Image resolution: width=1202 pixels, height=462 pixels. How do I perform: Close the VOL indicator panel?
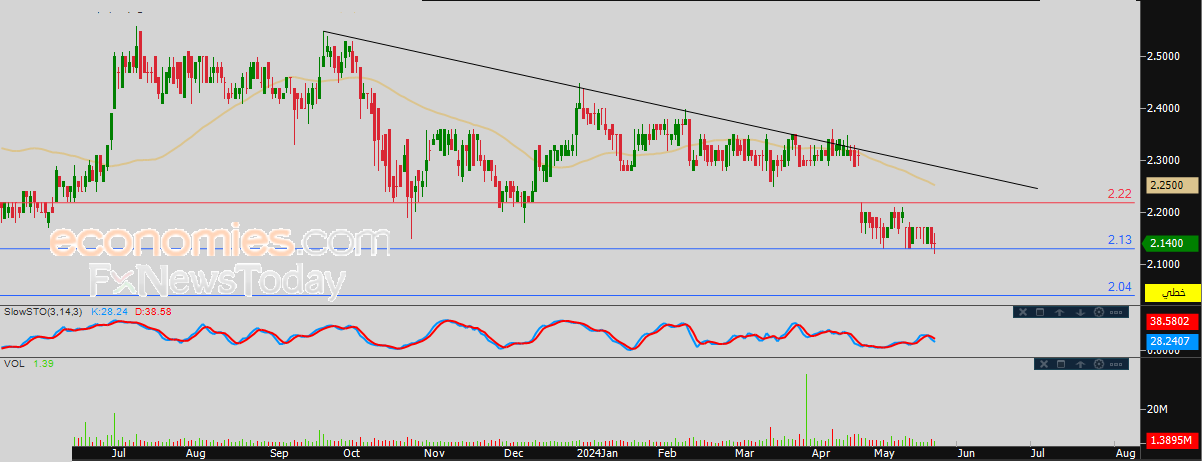pos(1044,364)
